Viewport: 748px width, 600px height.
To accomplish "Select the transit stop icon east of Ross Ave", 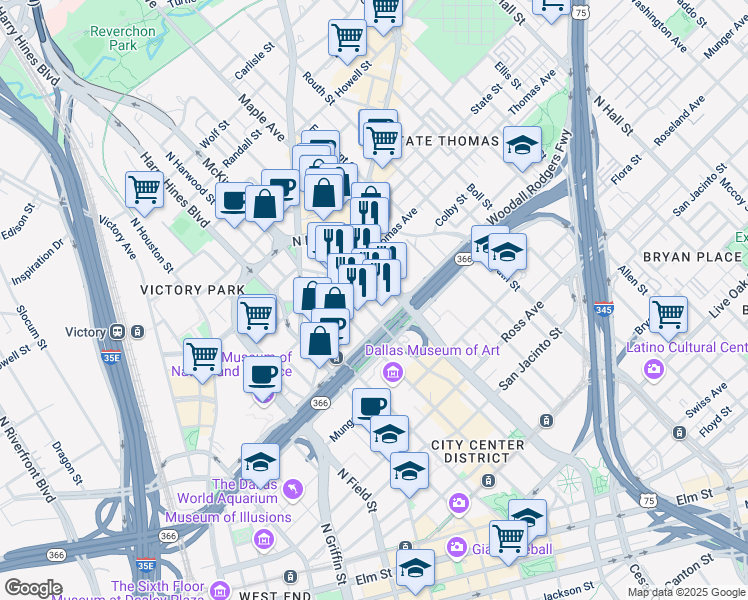I will coord(546,420).
